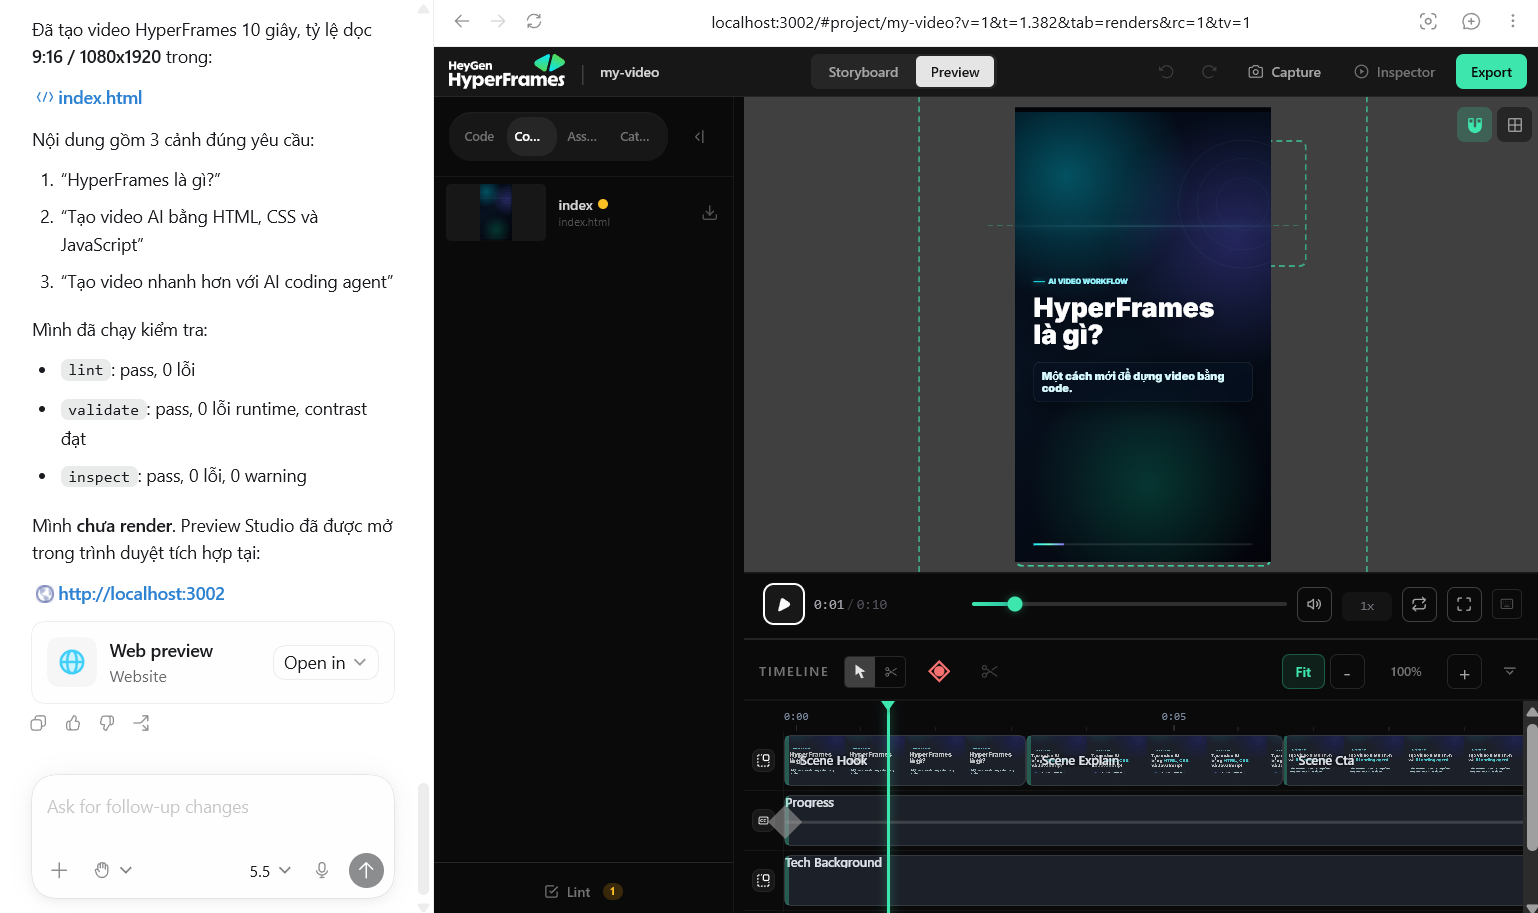
Task: Click the Export button
Action: pos(1491,72)
